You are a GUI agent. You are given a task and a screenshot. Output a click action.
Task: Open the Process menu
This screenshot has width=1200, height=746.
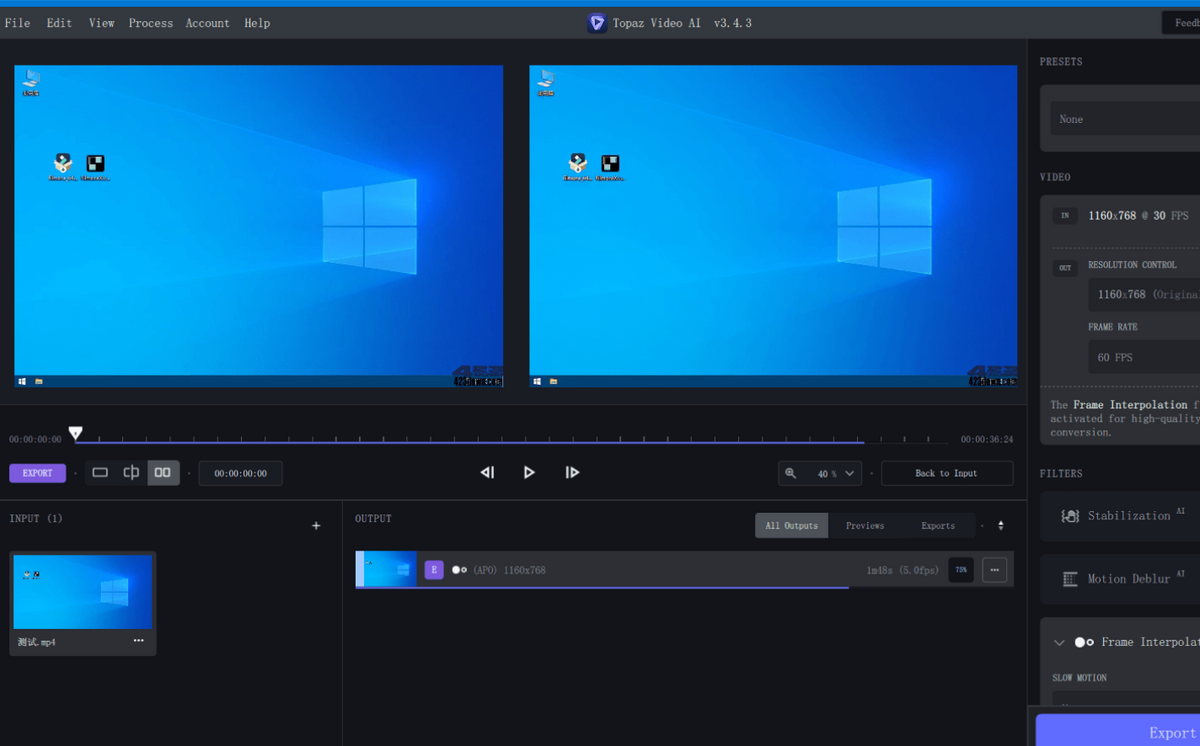pos(150,23)
